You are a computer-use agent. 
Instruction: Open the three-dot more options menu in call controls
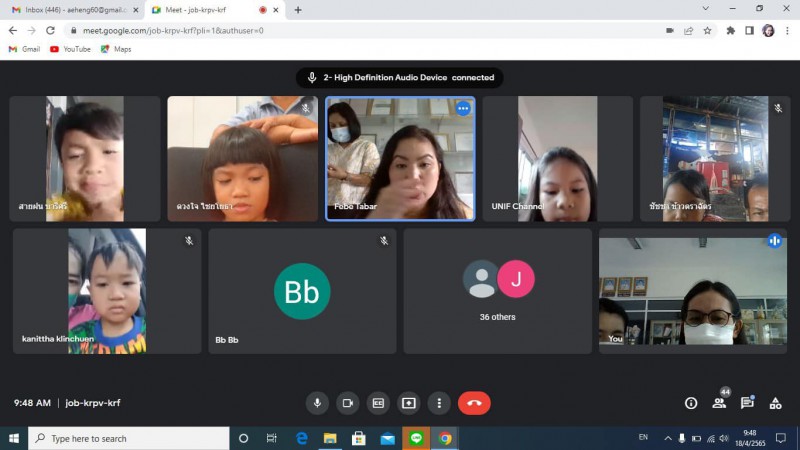point(439,403)
